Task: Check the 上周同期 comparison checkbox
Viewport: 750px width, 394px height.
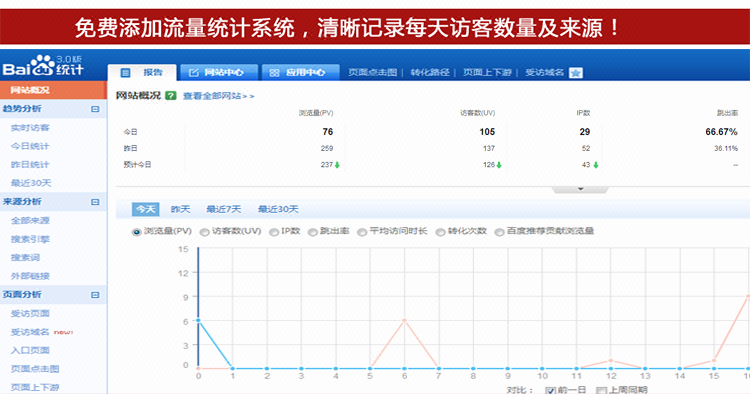Action: click(601, 390)
